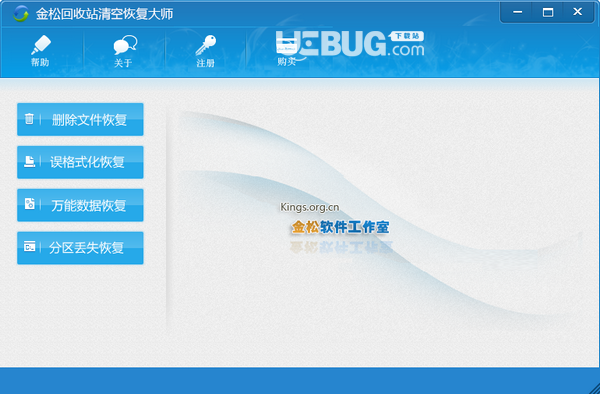The image size is (600, 394).
Task: Click the 金松软件工作室 studio logo
Action: 340,227
